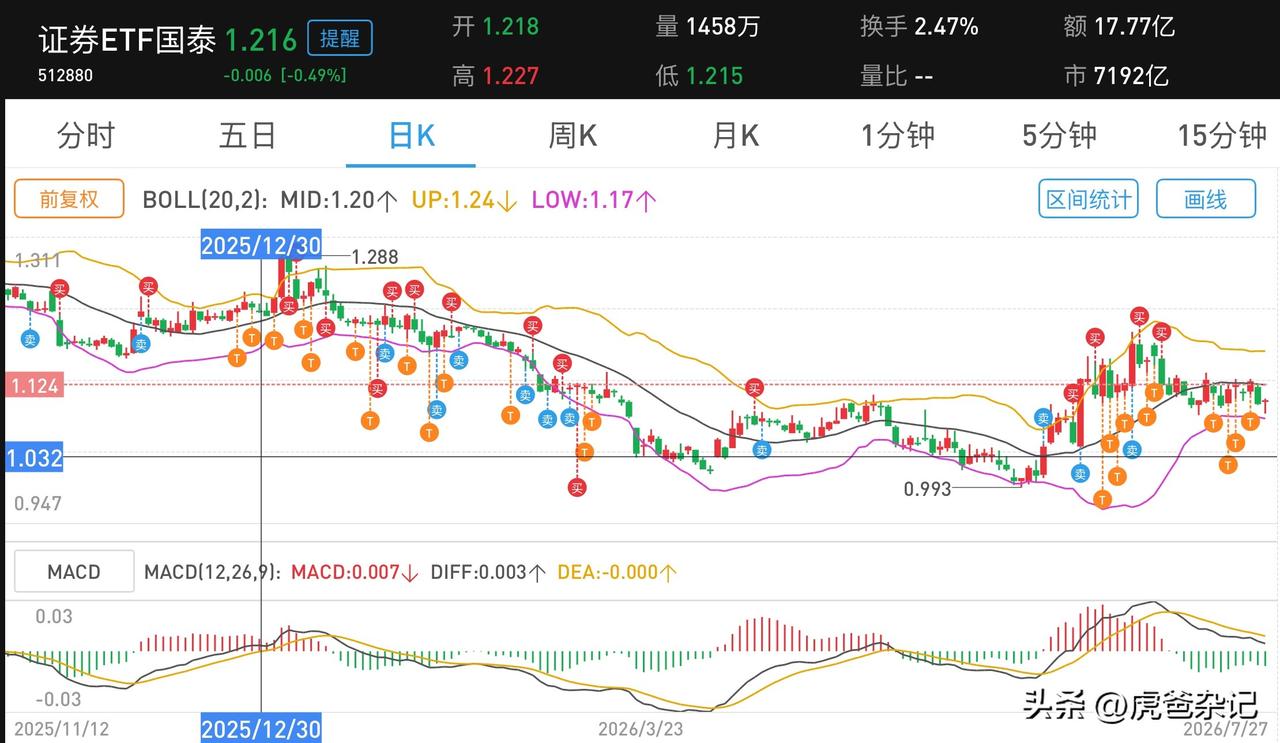Tap the leftmost red 买 buy marker
Screen dimensions: 1280x743
60,289
